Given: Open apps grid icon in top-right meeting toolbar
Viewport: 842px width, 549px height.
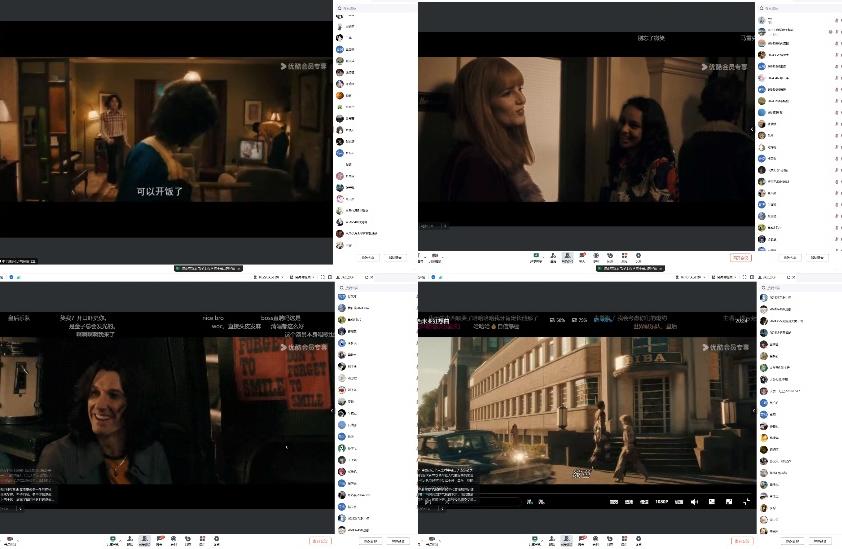Looking at the screenshot, I should pyautogui.click(x=624, y=258).
